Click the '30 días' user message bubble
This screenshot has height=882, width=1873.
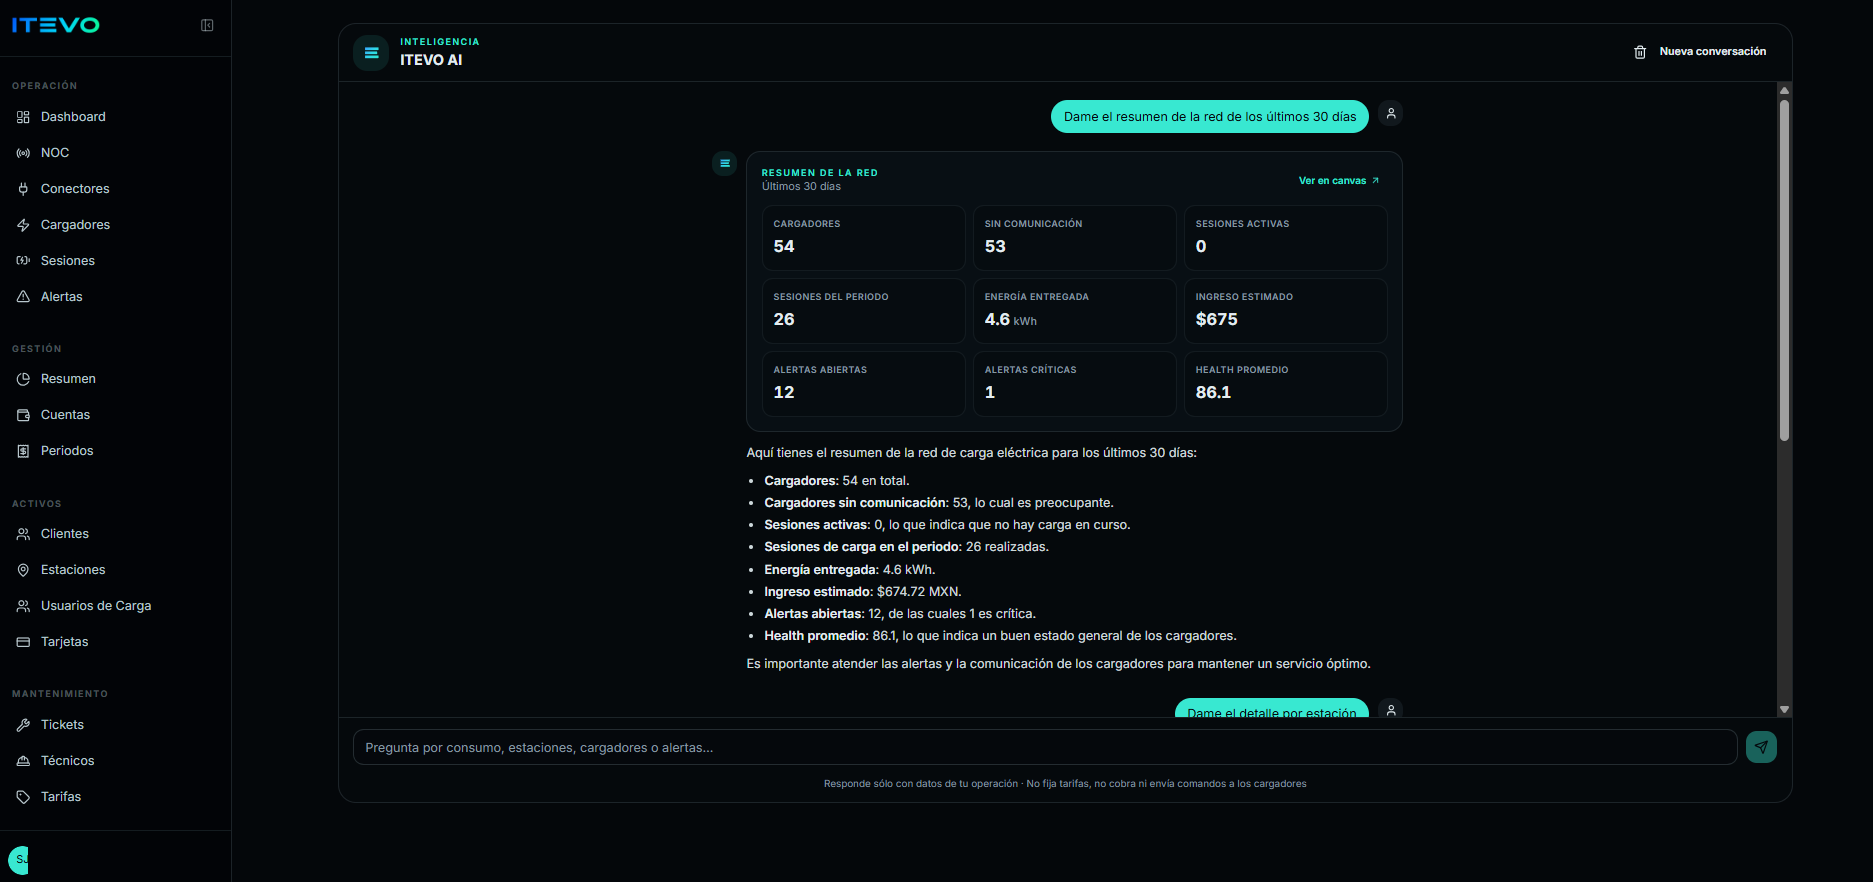point(1210,117)
